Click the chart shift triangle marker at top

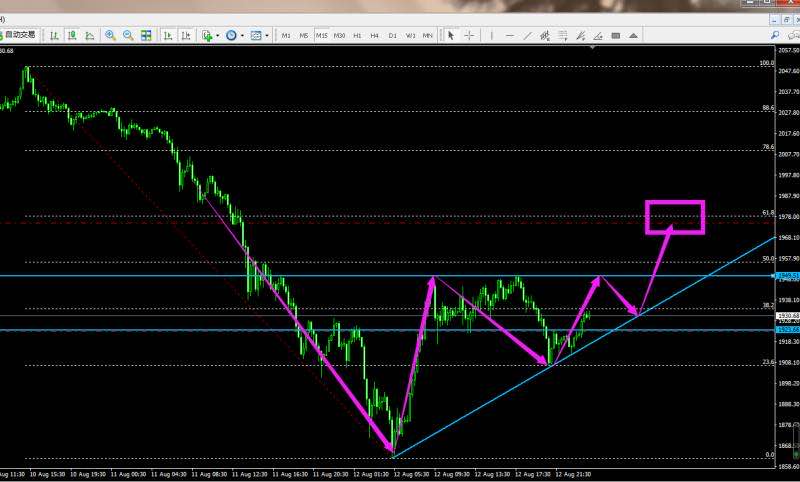tap(592, 47)
